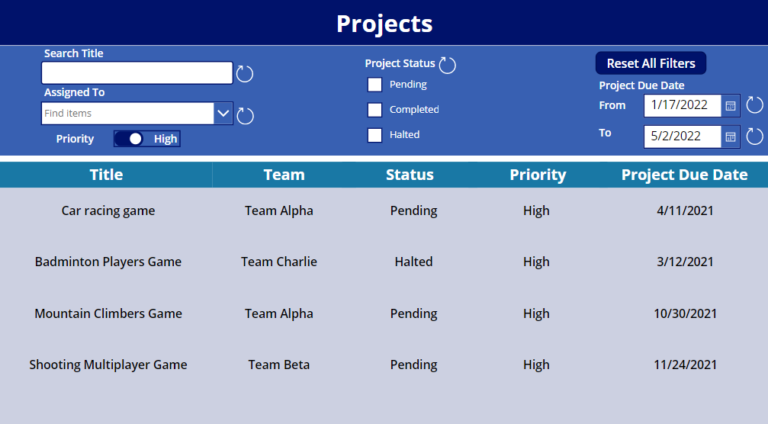Screen dimensions: 768x424
Task: Sort by the Title column header
Action: (106, 175)
